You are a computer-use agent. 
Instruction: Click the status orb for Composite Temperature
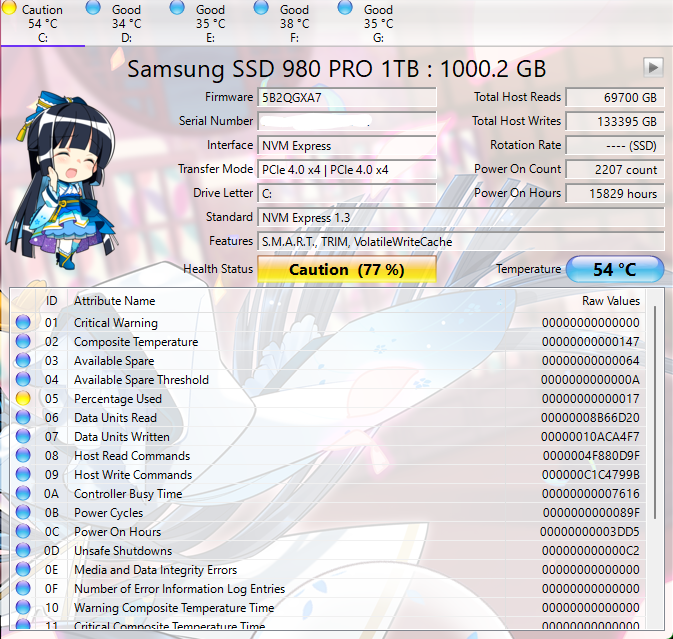pos(23,341)
